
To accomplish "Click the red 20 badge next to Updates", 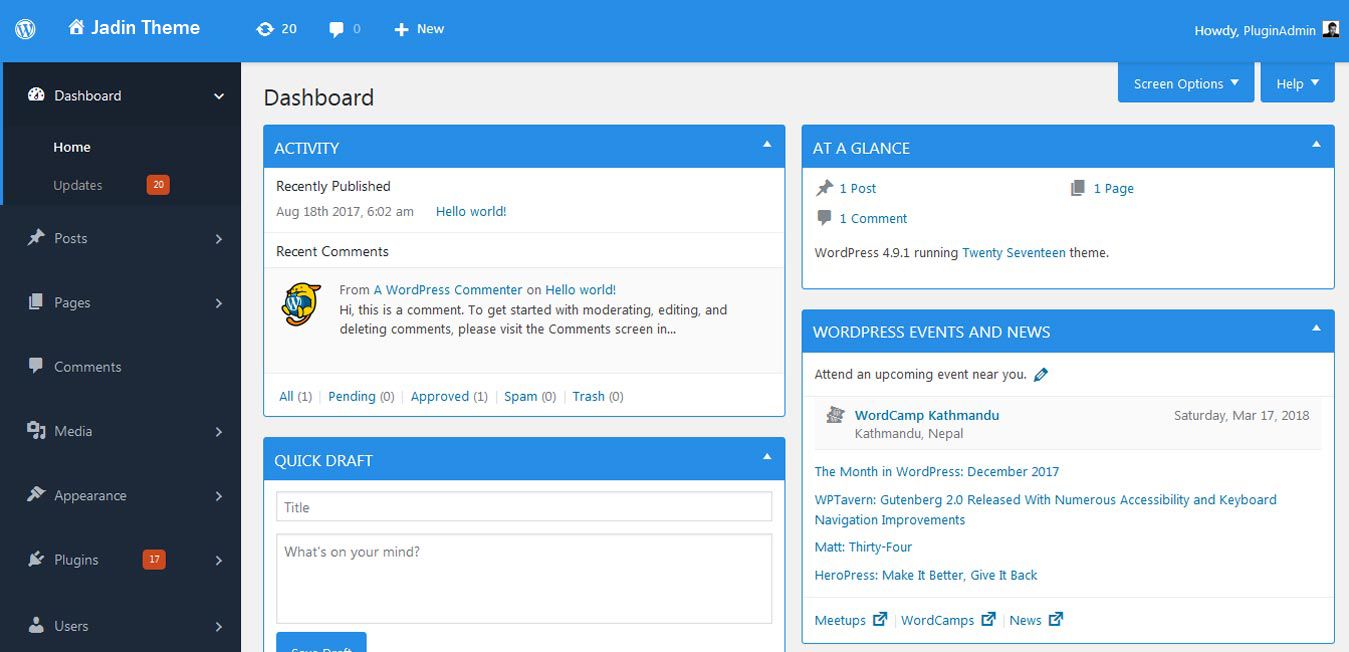I will click(x=158, y=185).
